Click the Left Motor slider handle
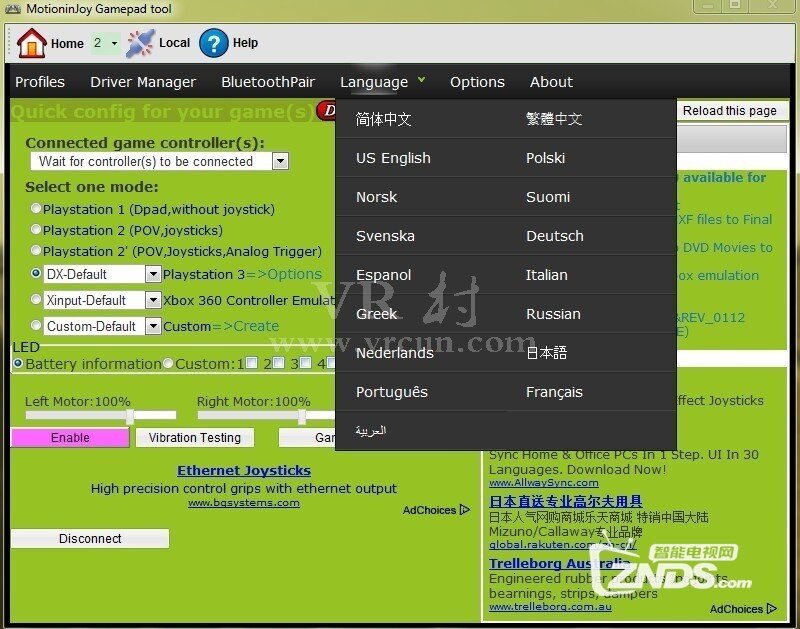800x629 pixels. (x=130, y=415)
